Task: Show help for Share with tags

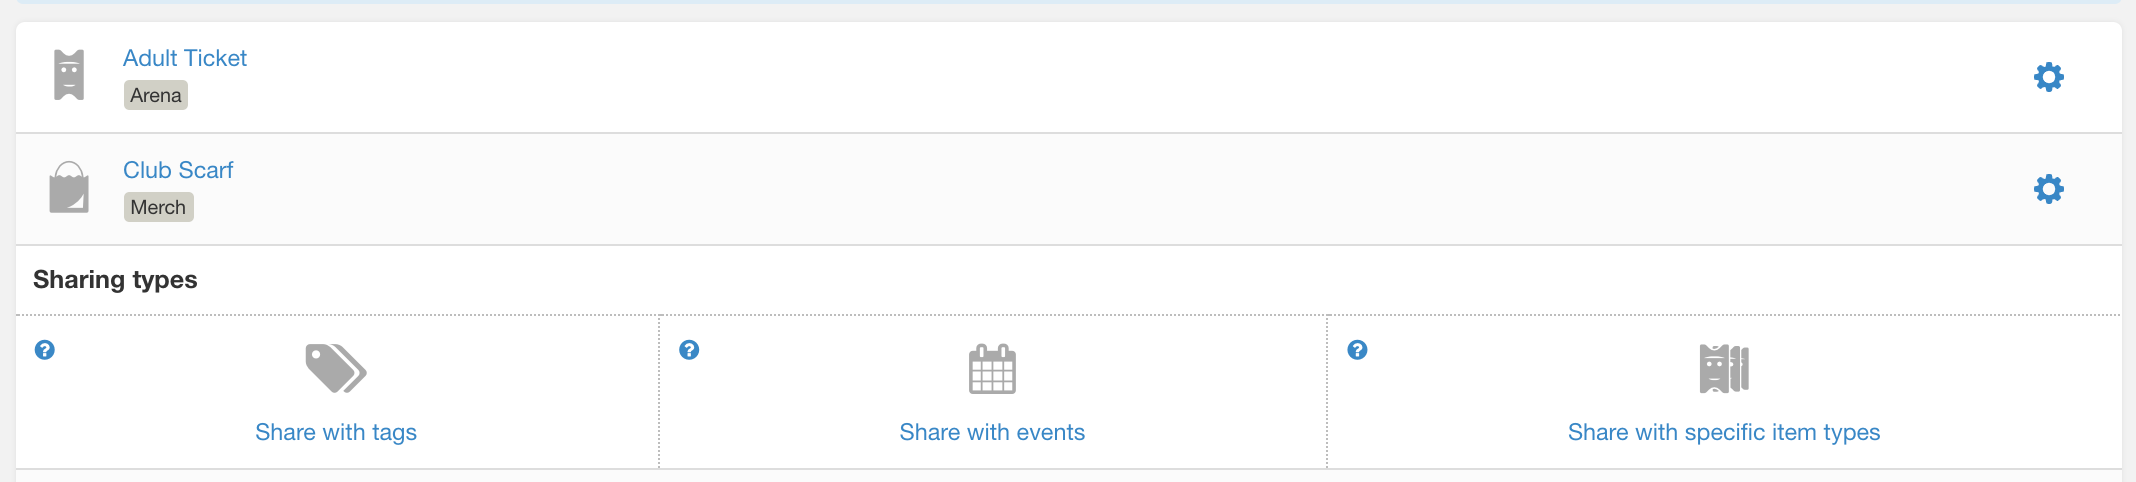Action: (x=45, y=350)
